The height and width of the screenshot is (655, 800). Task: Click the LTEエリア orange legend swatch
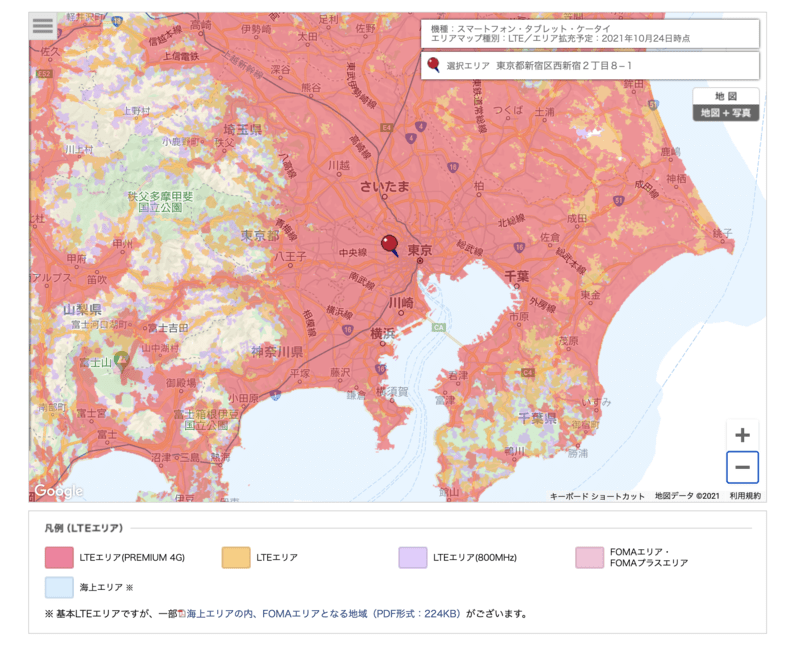click(x=237, y=555)
